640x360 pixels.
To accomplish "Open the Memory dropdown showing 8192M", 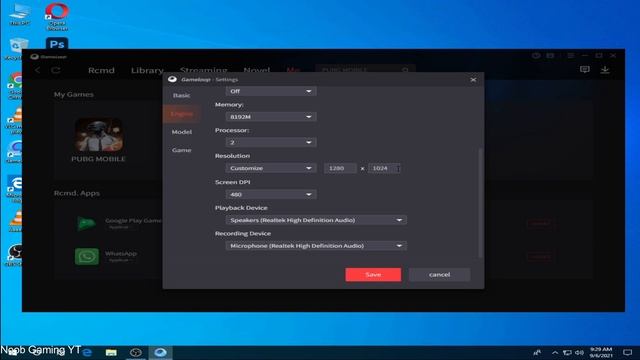I will [x=271, y=117].
